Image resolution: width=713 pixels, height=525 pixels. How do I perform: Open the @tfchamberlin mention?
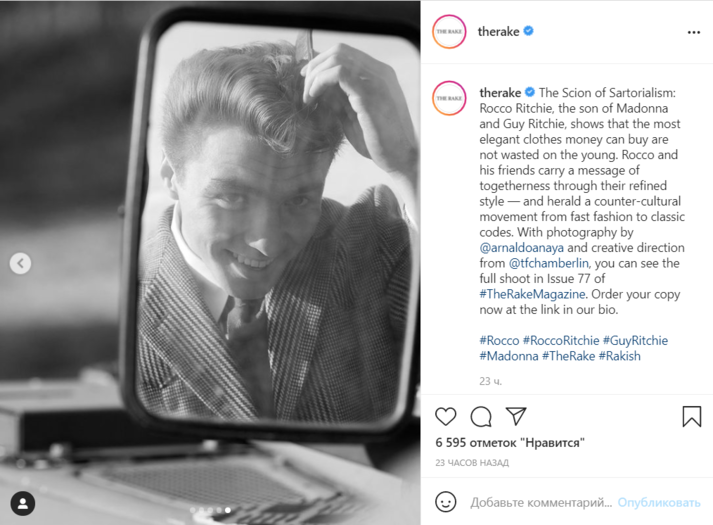pyautogui.click(x=548, y=263)
